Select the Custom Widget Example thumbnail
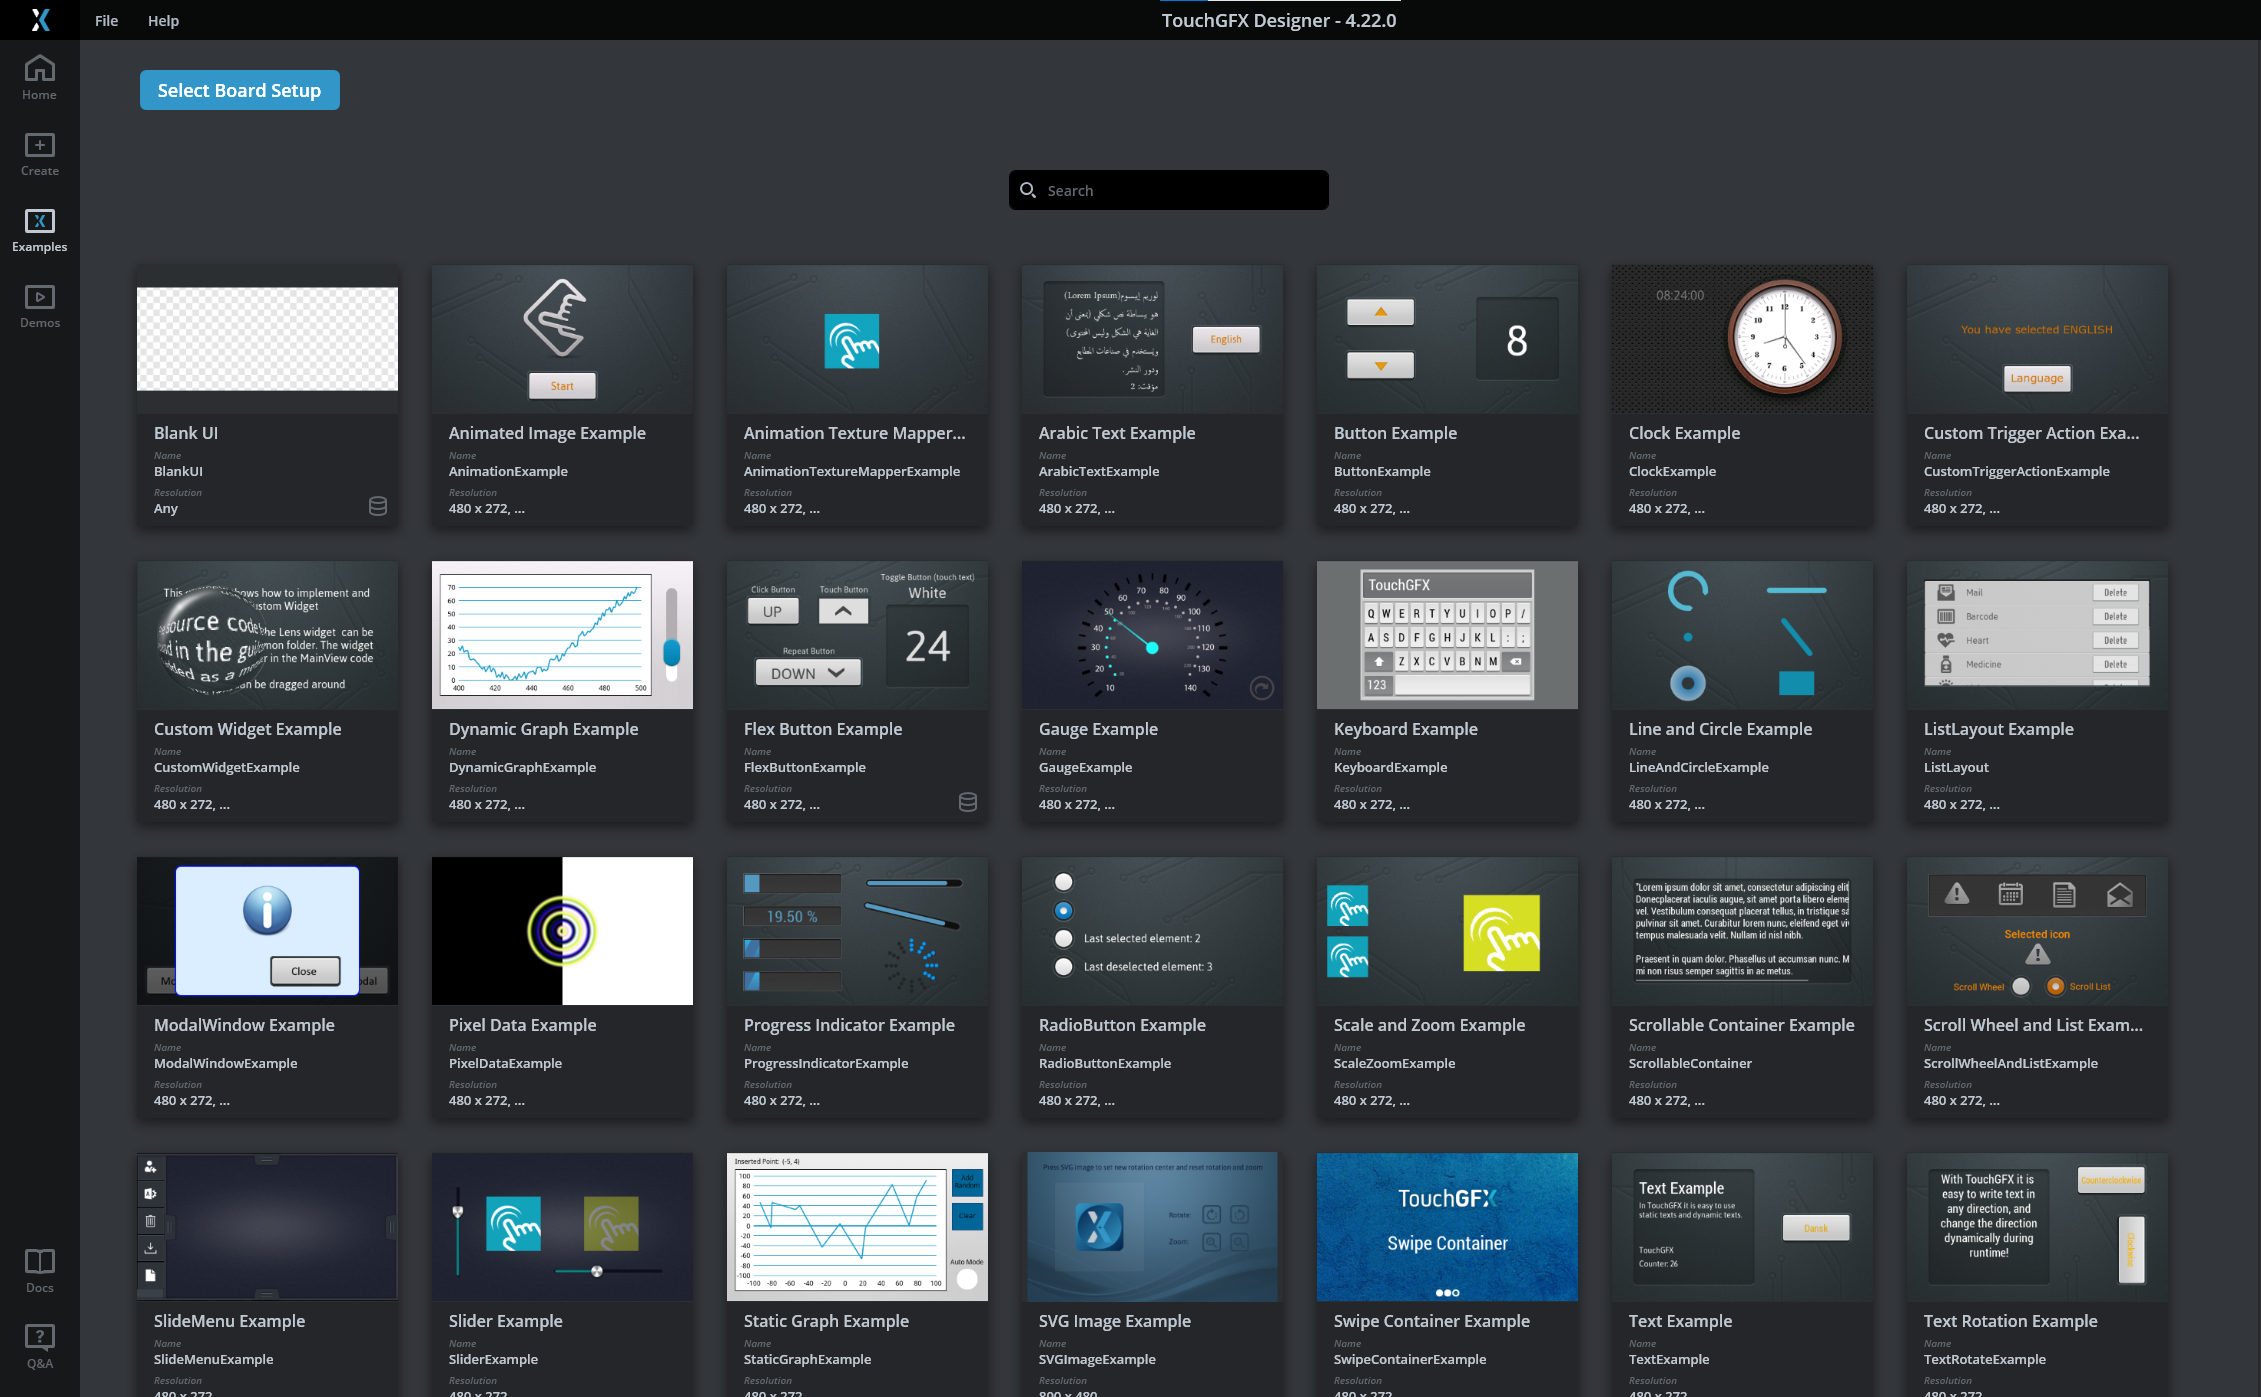 click(x=267, y=635)
